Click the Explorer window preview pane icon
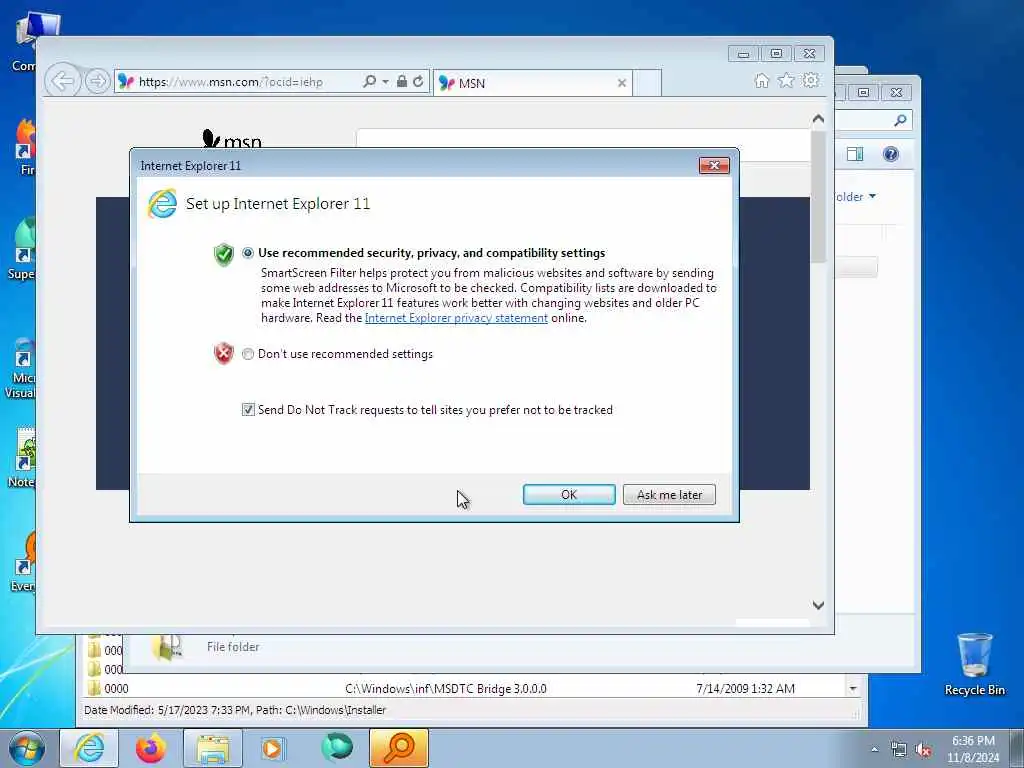 click(855, 154)
